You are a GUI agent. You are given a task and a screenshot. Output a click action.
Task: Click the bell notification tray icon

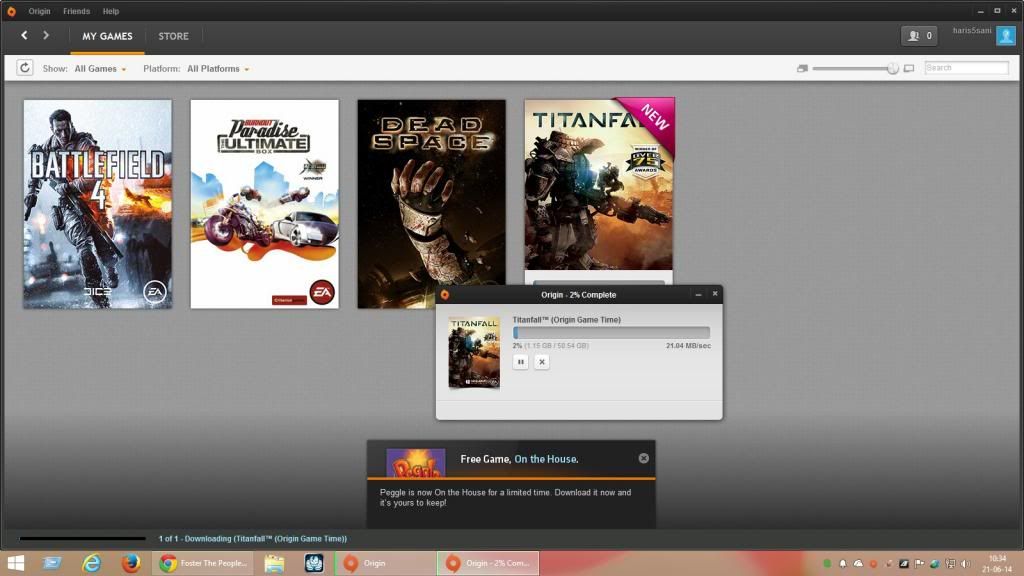[842, 563]
